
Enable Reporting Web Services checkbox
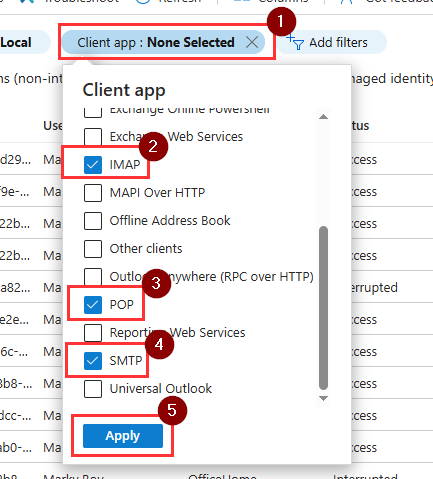tap(93, 333)
